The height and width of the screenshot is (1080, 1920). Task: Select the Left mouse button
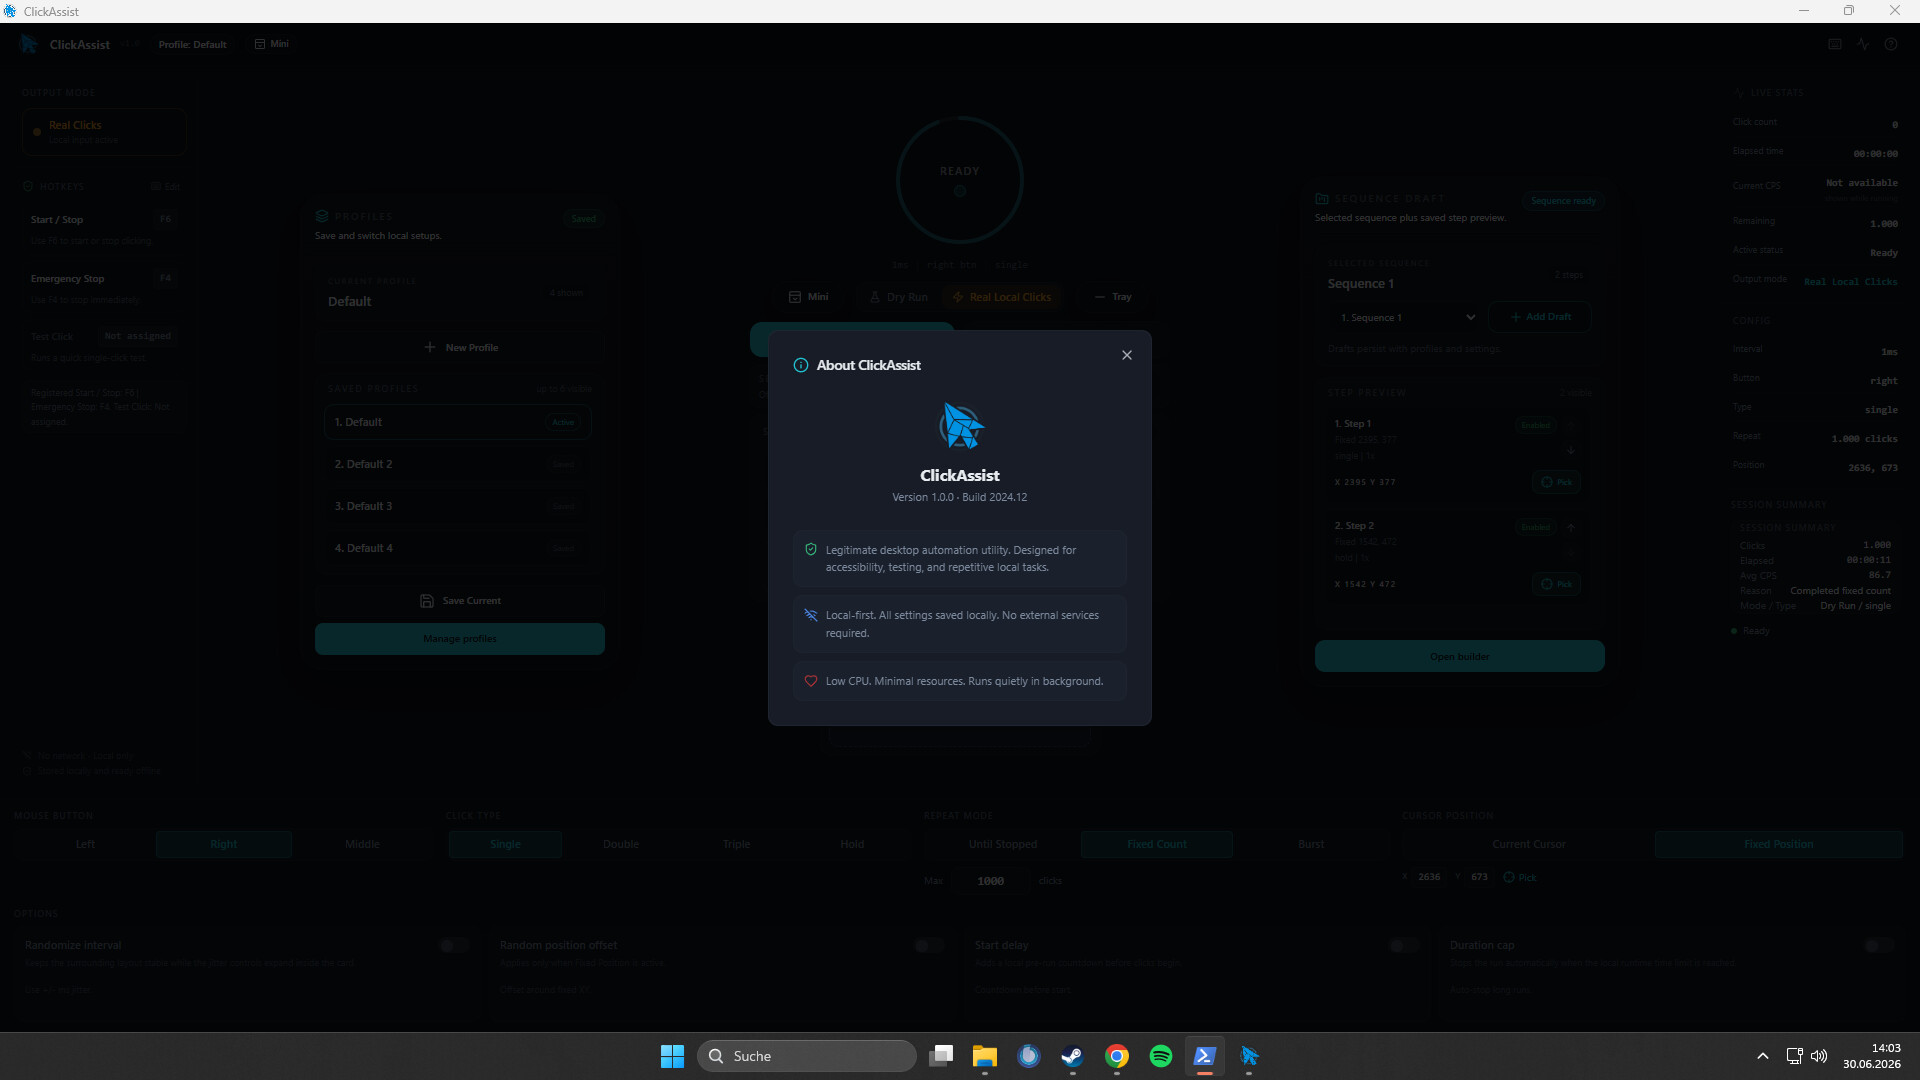(x=85, y=844)
